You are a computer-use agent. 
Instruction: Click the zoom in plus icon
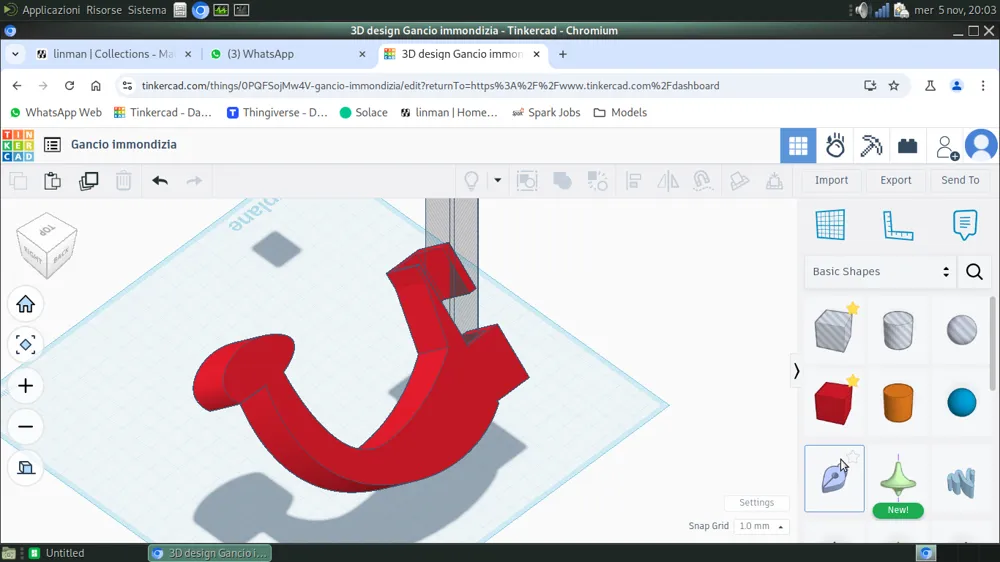pos(26,386)
